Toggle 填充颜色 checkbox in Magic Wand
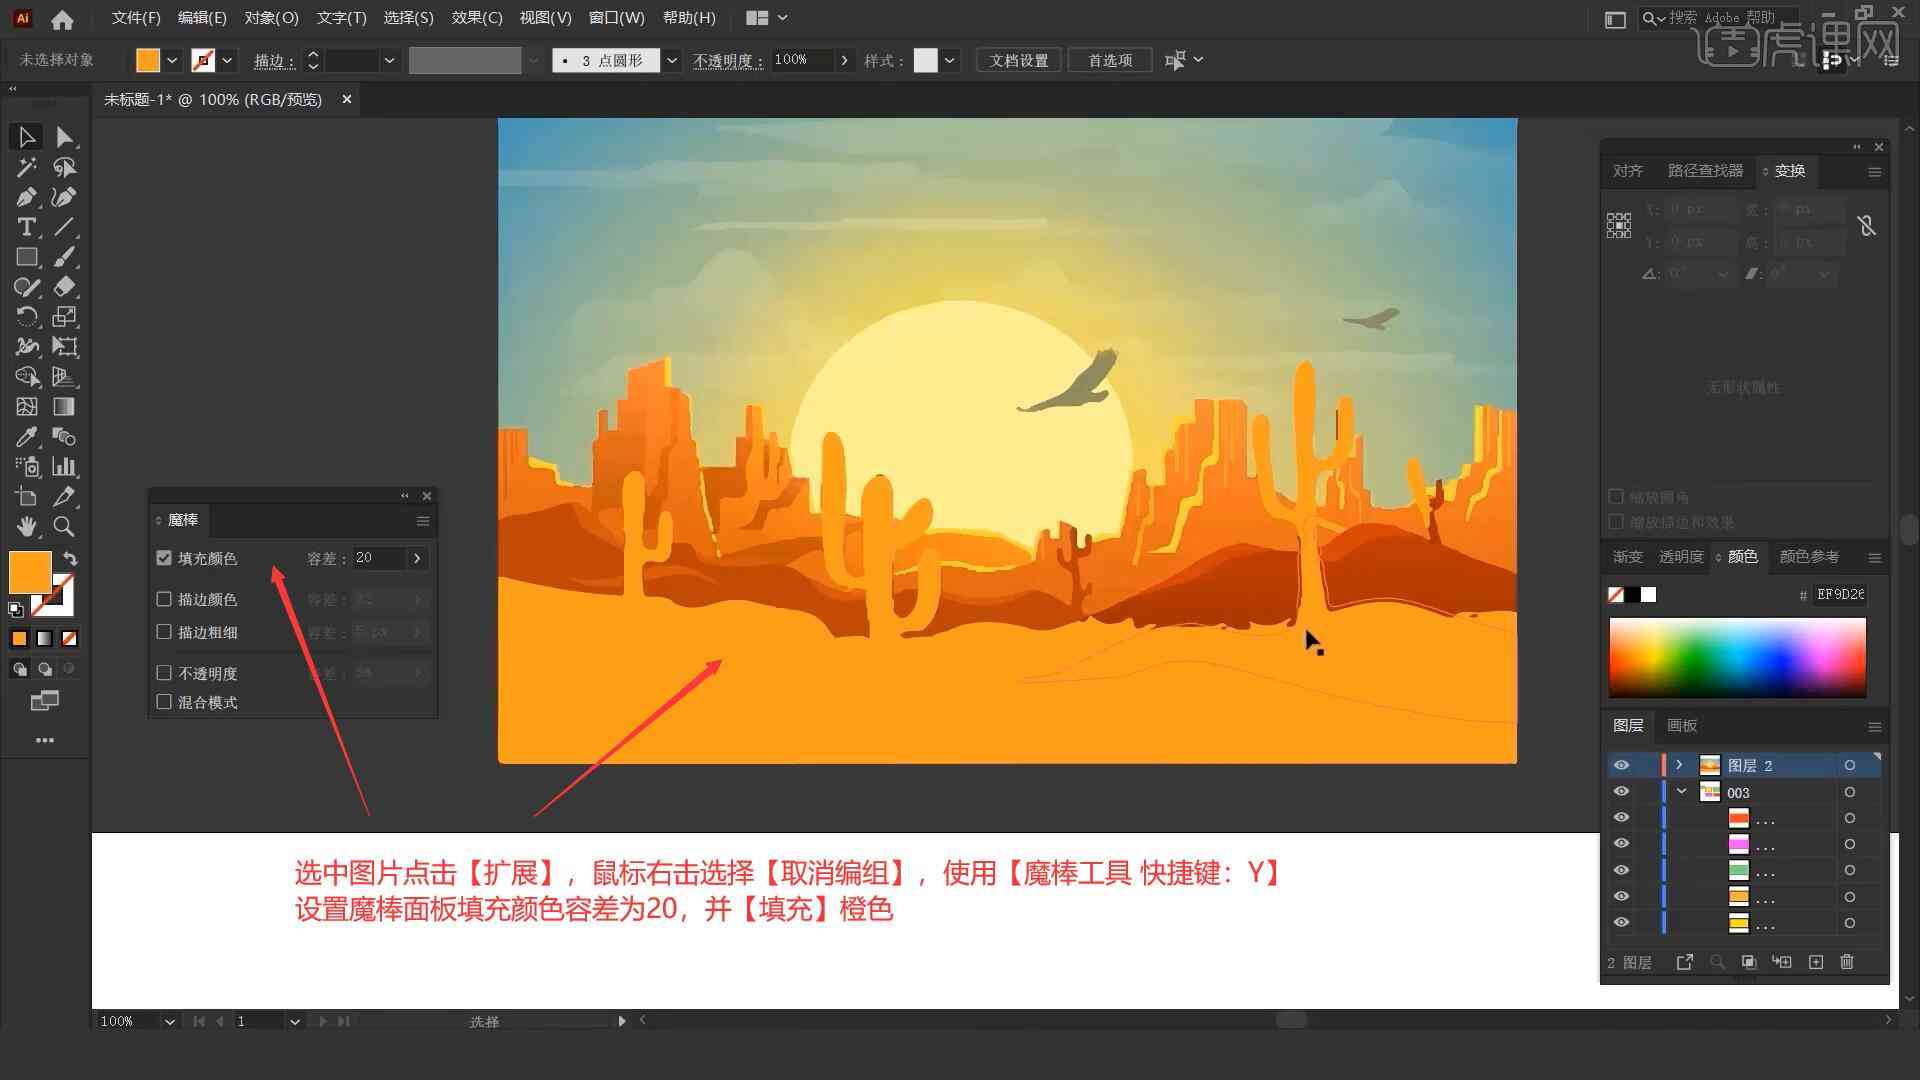Image resolution: width=1920 pixels, height=1080 pixels. [x=165, y=558]
